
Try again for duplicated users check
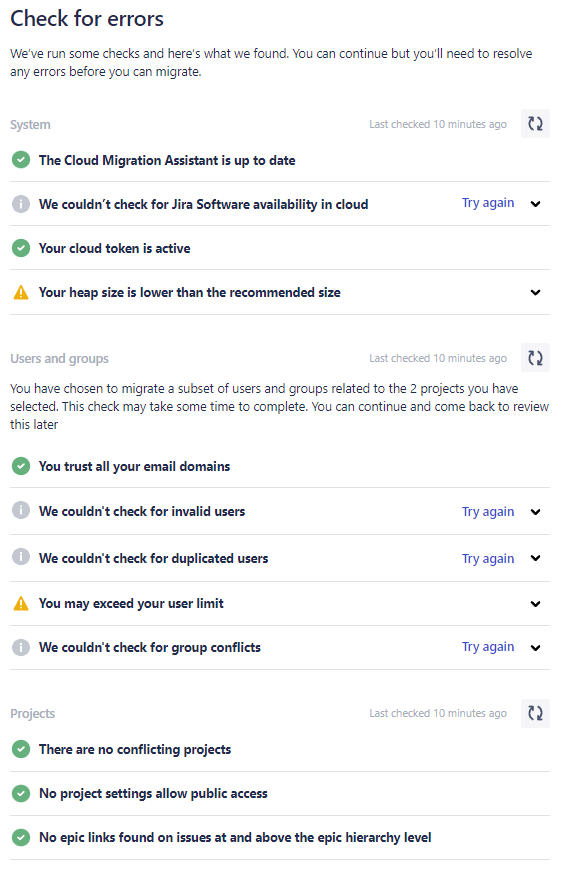tap(487, 559)
